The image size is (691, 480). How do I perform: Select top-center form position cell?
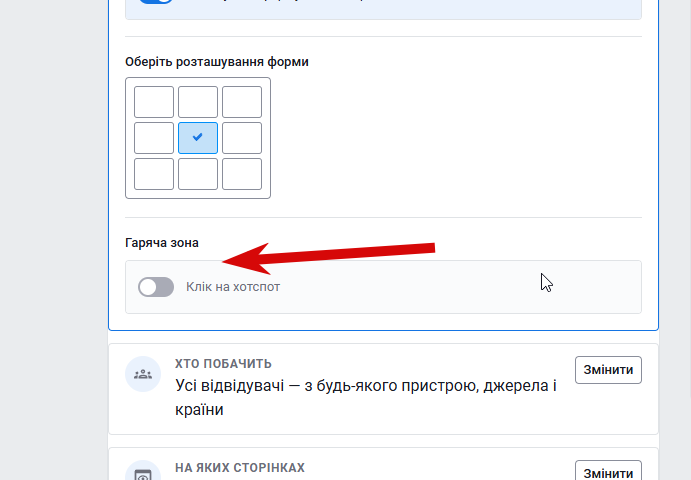click(198, 102)
